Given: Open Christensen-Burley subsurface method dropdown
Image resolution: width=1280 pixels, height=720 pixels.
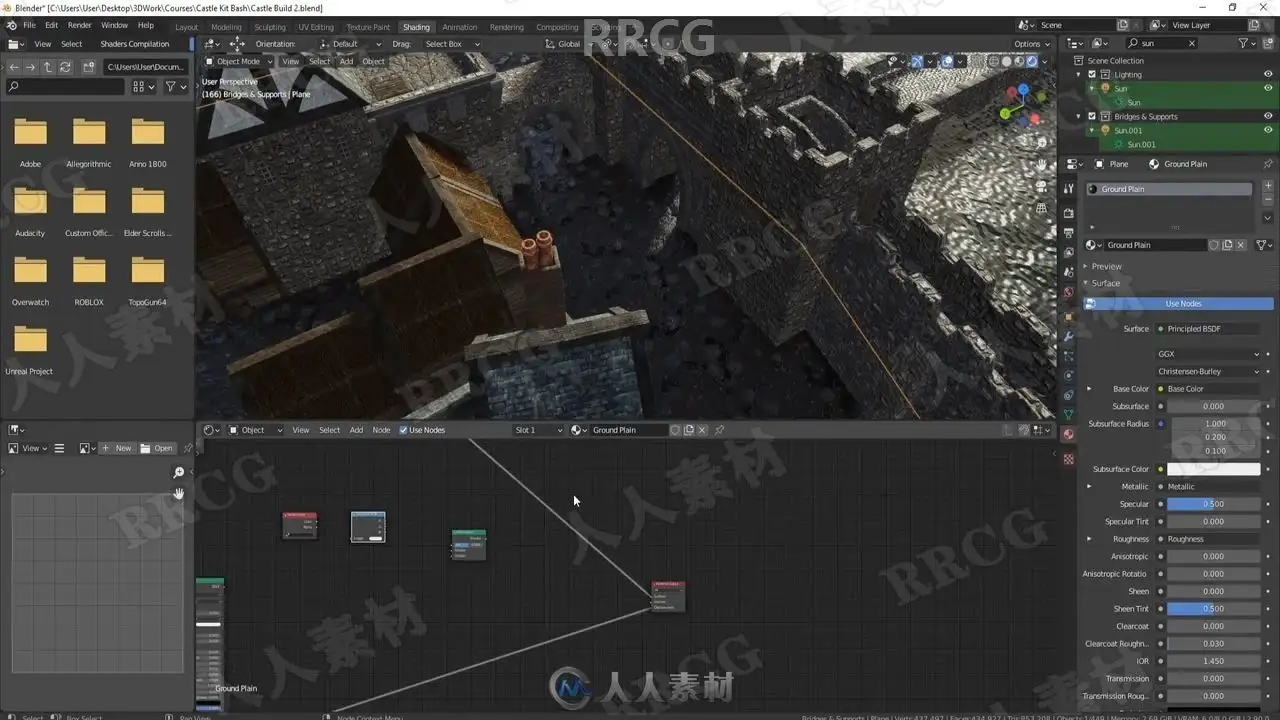Looking at the screenshot, I should tap(1208, 371).
